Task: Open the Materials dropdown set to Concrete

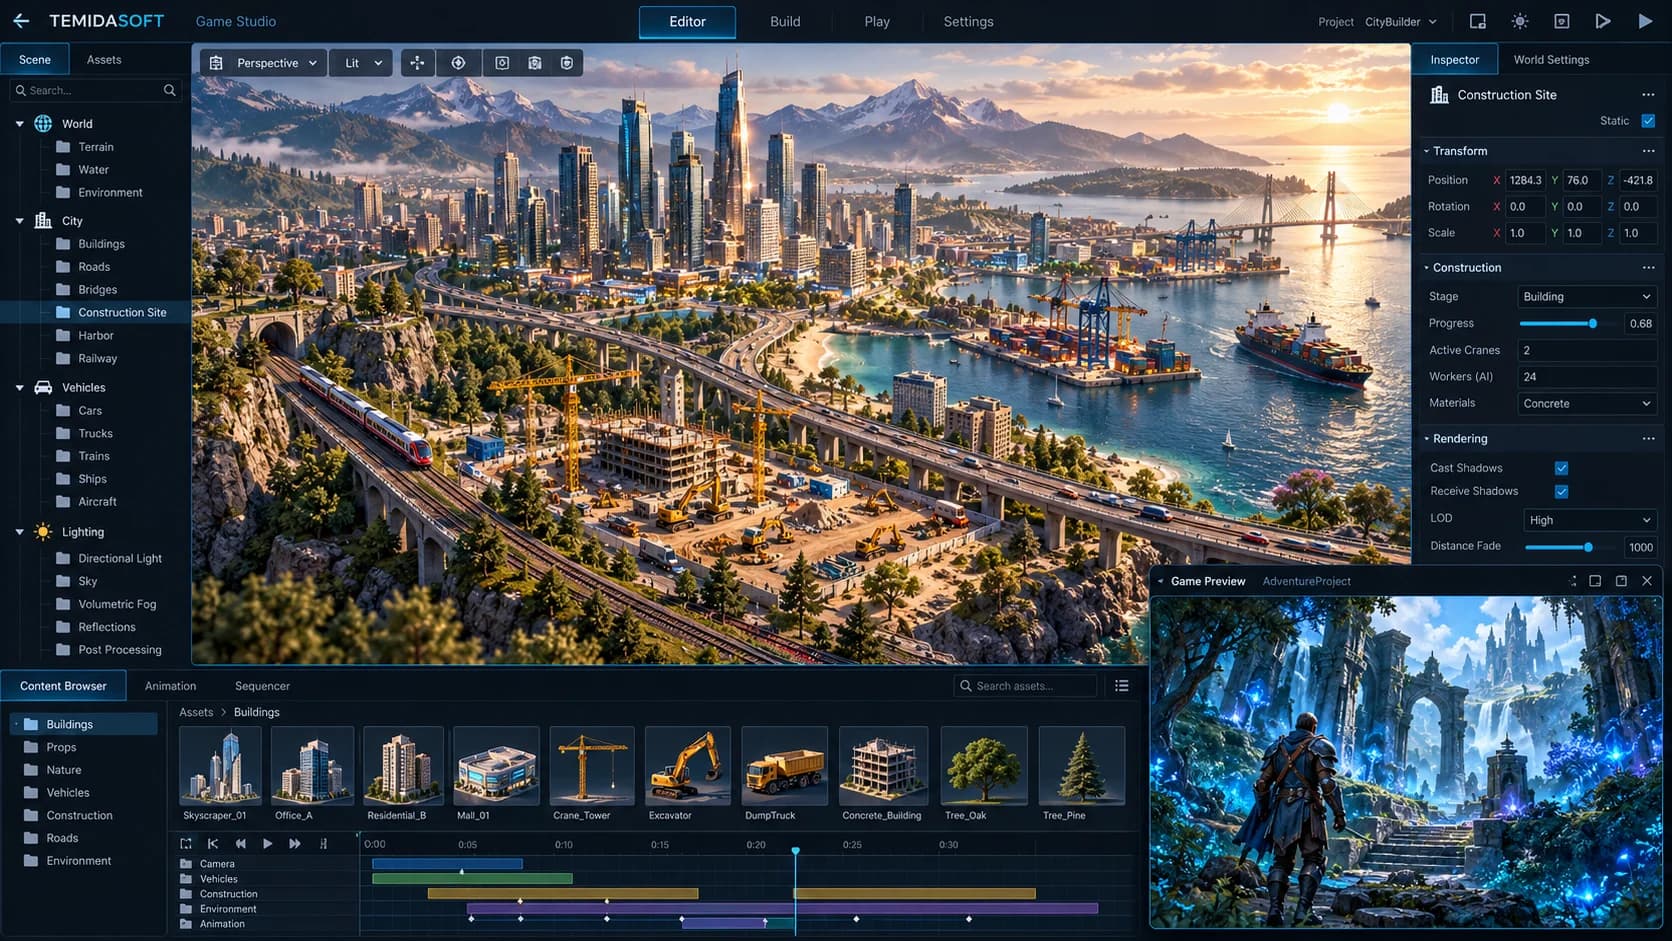Action: (1587, 403)
